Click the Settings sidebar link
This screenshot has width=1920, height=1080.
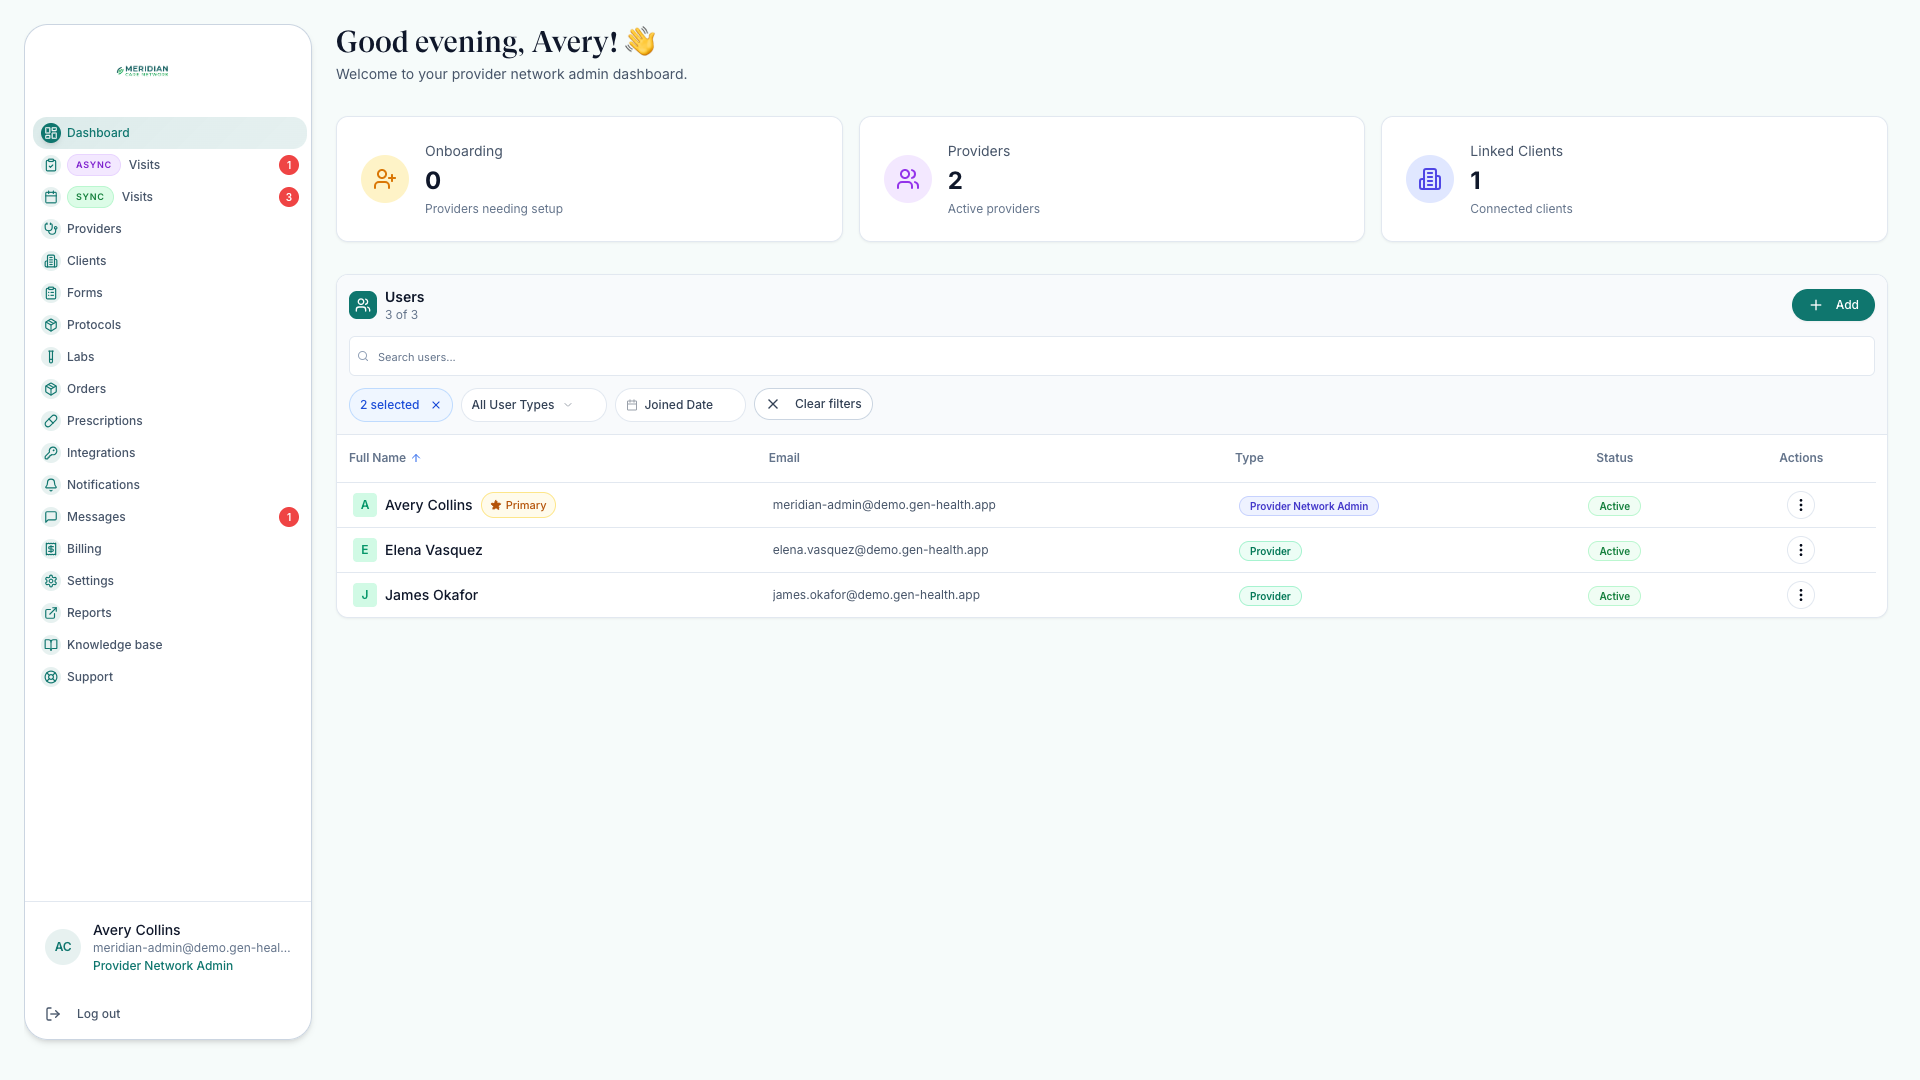click(x=170, y=581)
